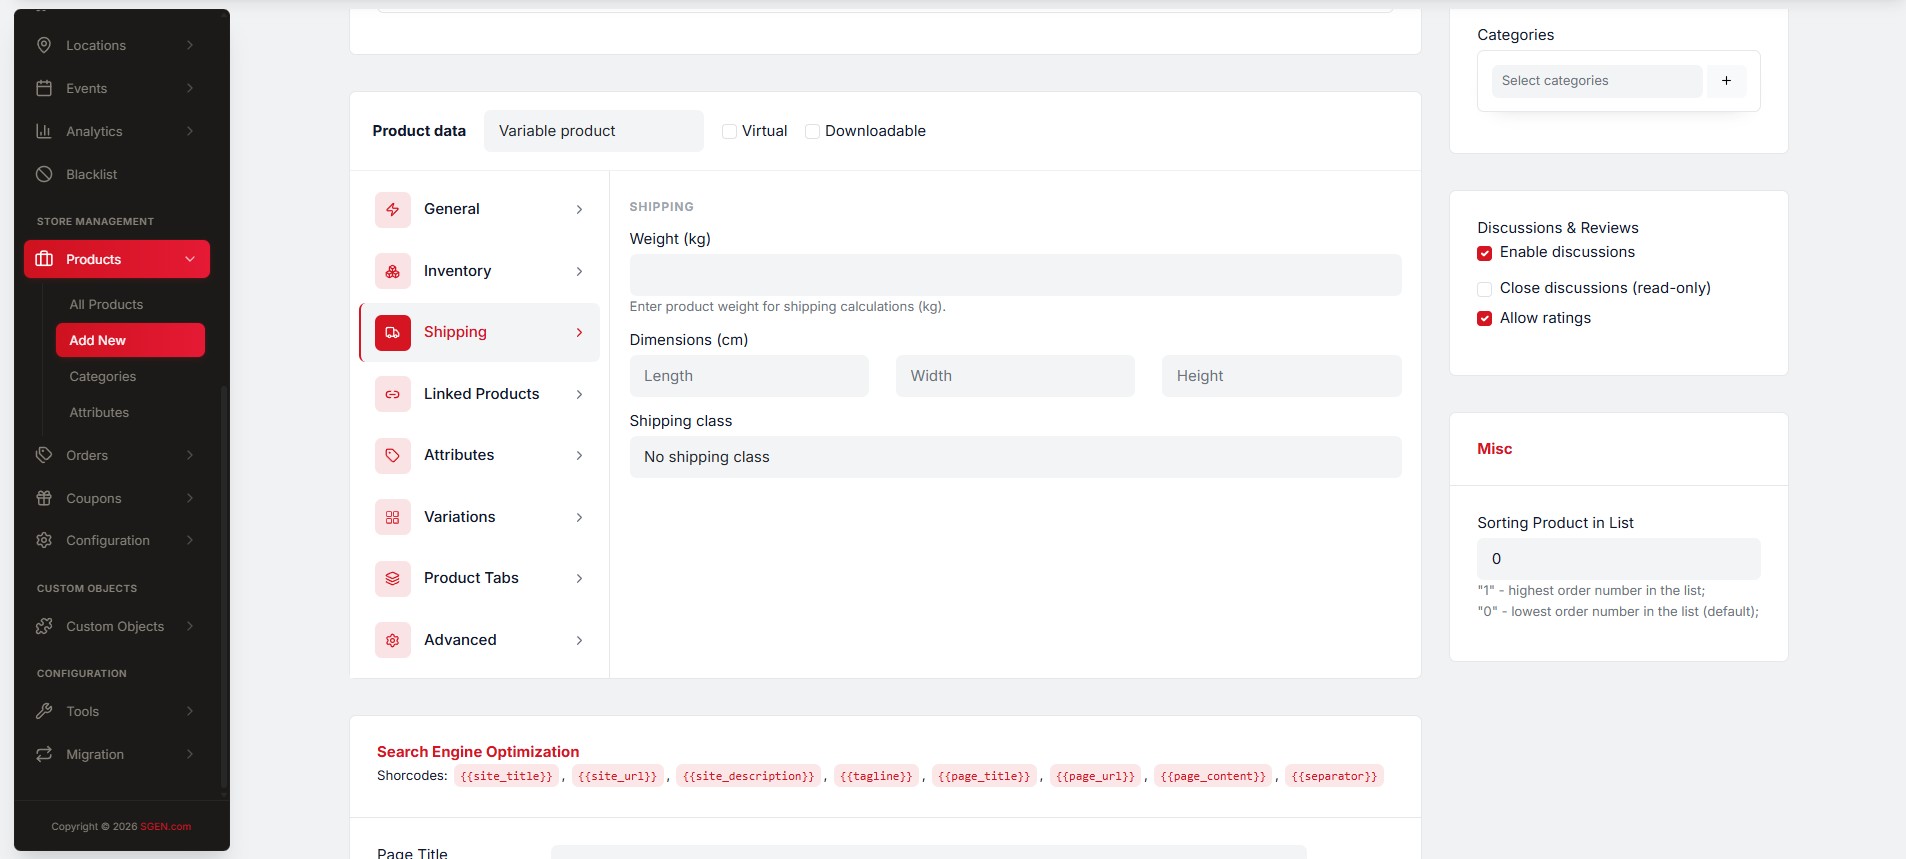This screenshot has height=859, width=1906.
Task: Click the Locations pin icon in sidebar
Action: pos(44,45)
